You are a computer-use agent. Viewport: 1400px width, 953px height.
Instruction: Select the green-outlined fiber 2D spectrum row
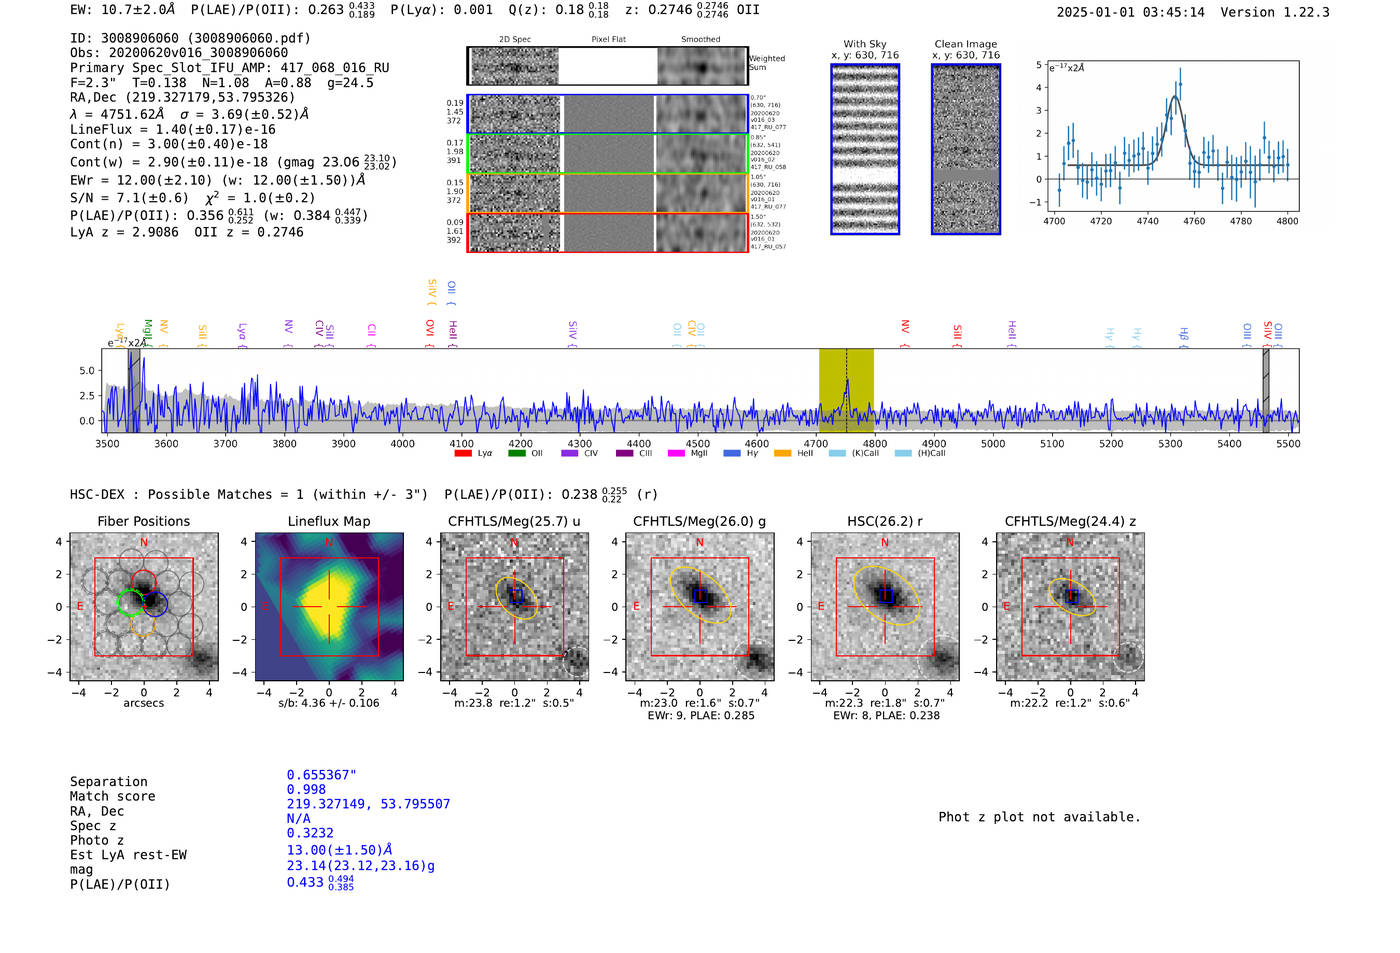tap(607, 154)
